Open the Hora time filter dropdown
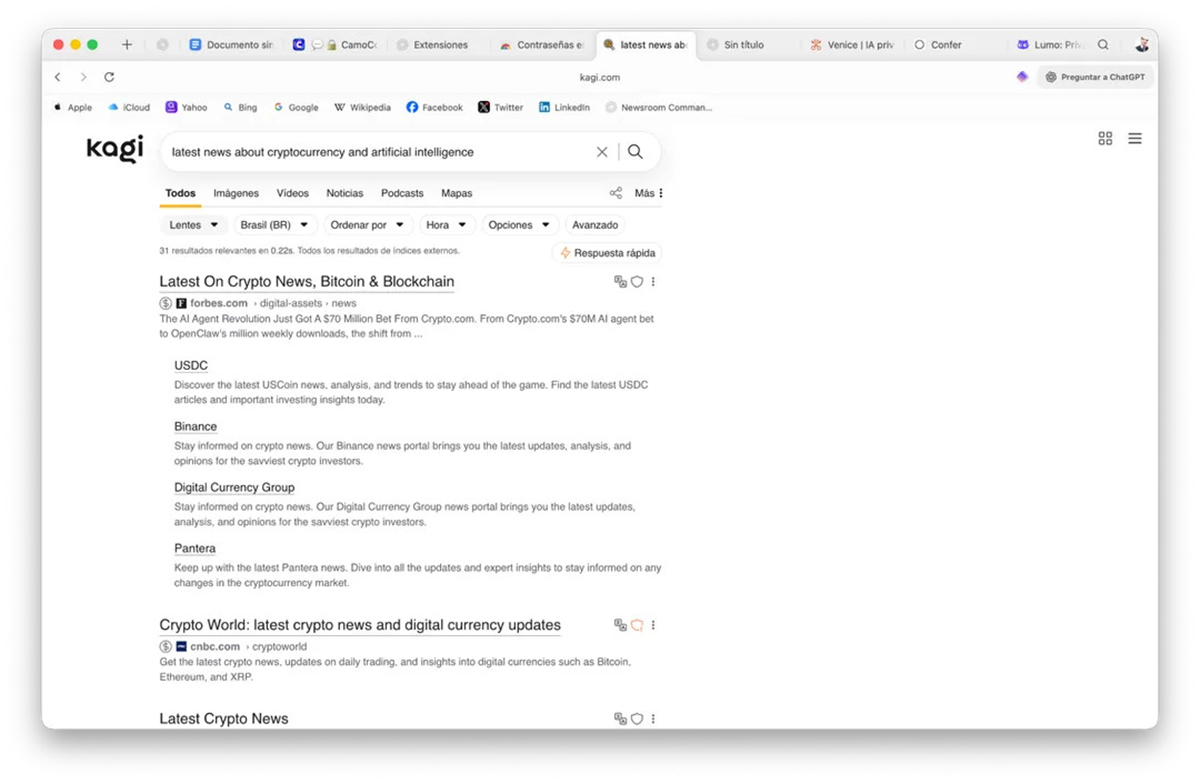1200x784 pixels. click(446, 225)
